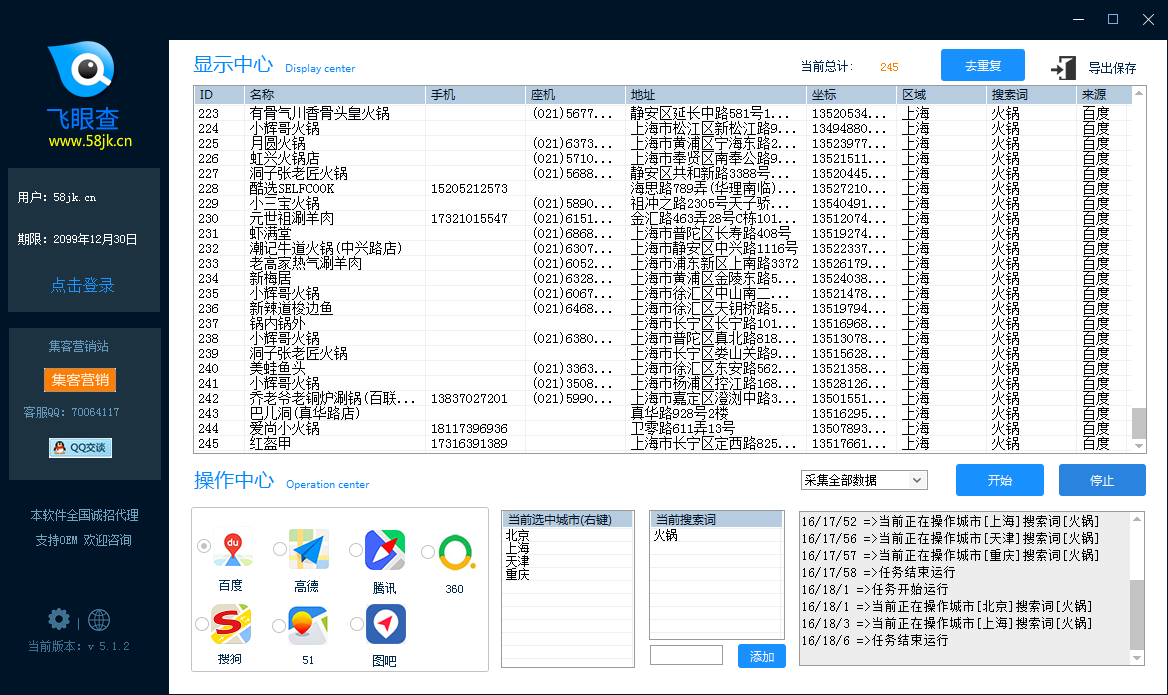Click the 腾讯 map source icon
1168x695 pixels.
click(x=385, y=550)
